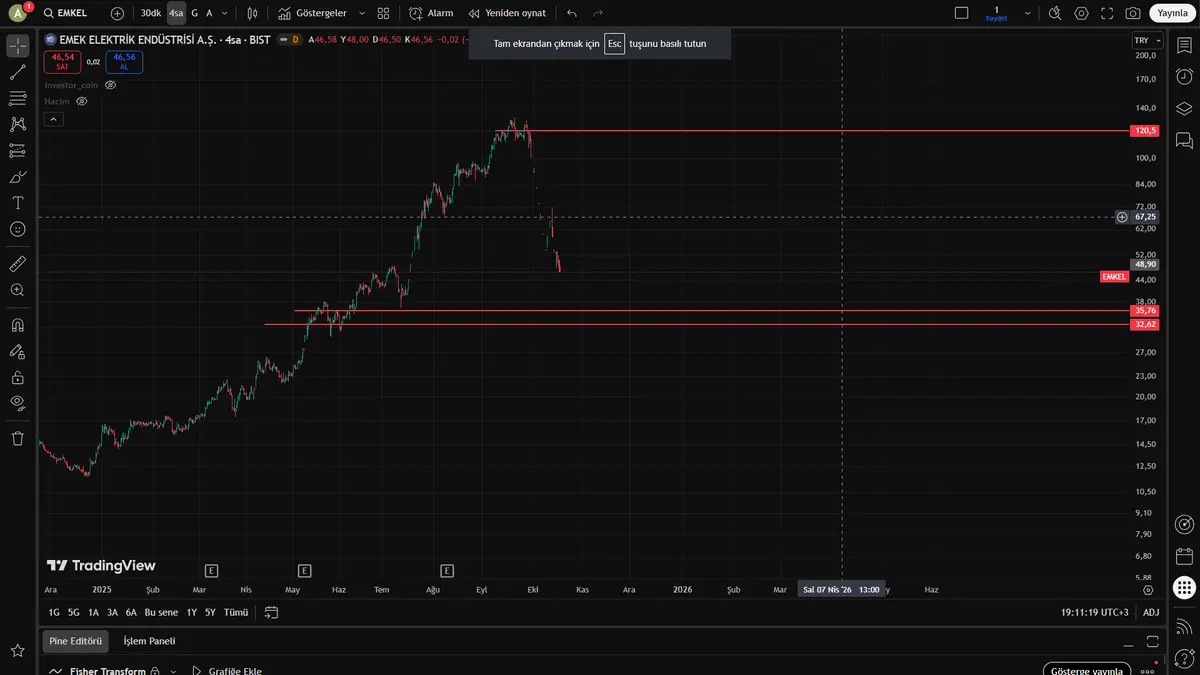The width and height of the screenshot is (1200, 675).
Task: Open the forecasting and measurement tools
Action: [x=18, y=150]
